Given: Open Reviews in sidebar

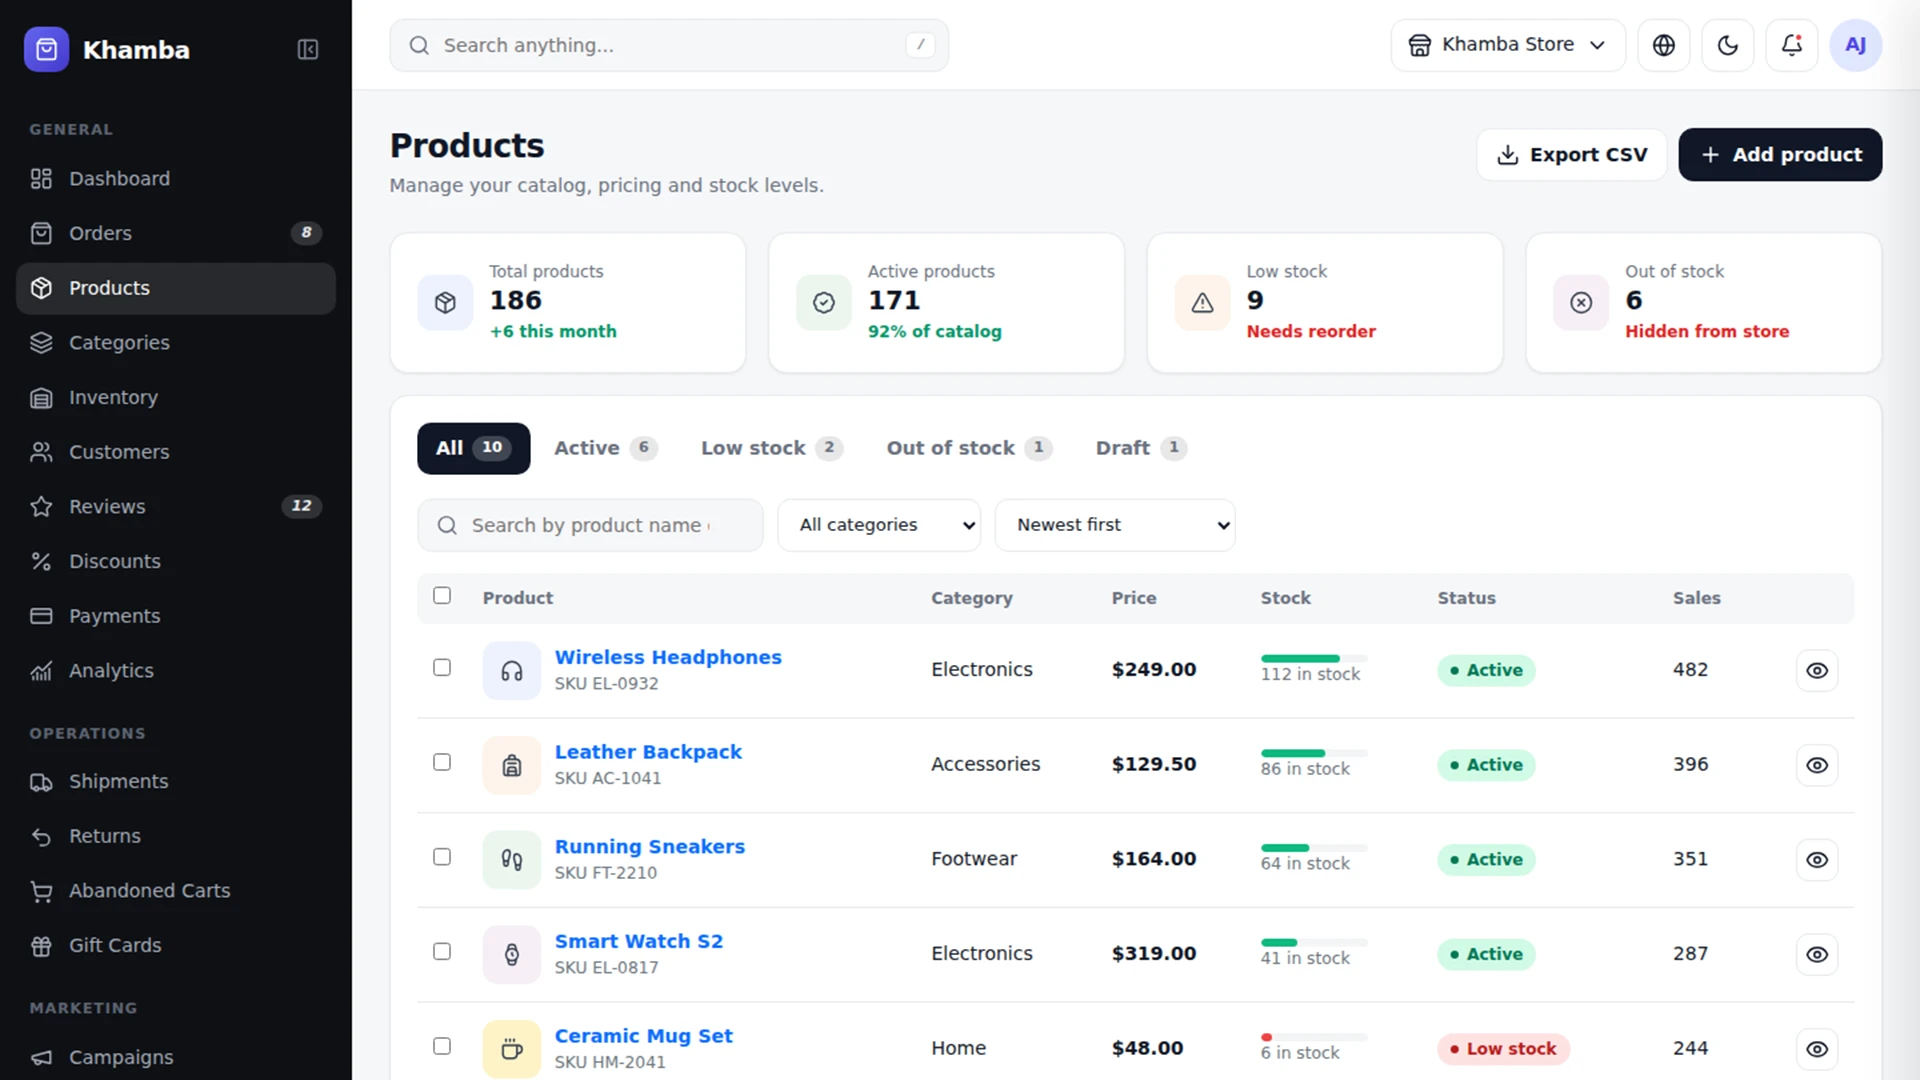Looking at the screenshot, I should pyautogui.click(x=176, y=507).
